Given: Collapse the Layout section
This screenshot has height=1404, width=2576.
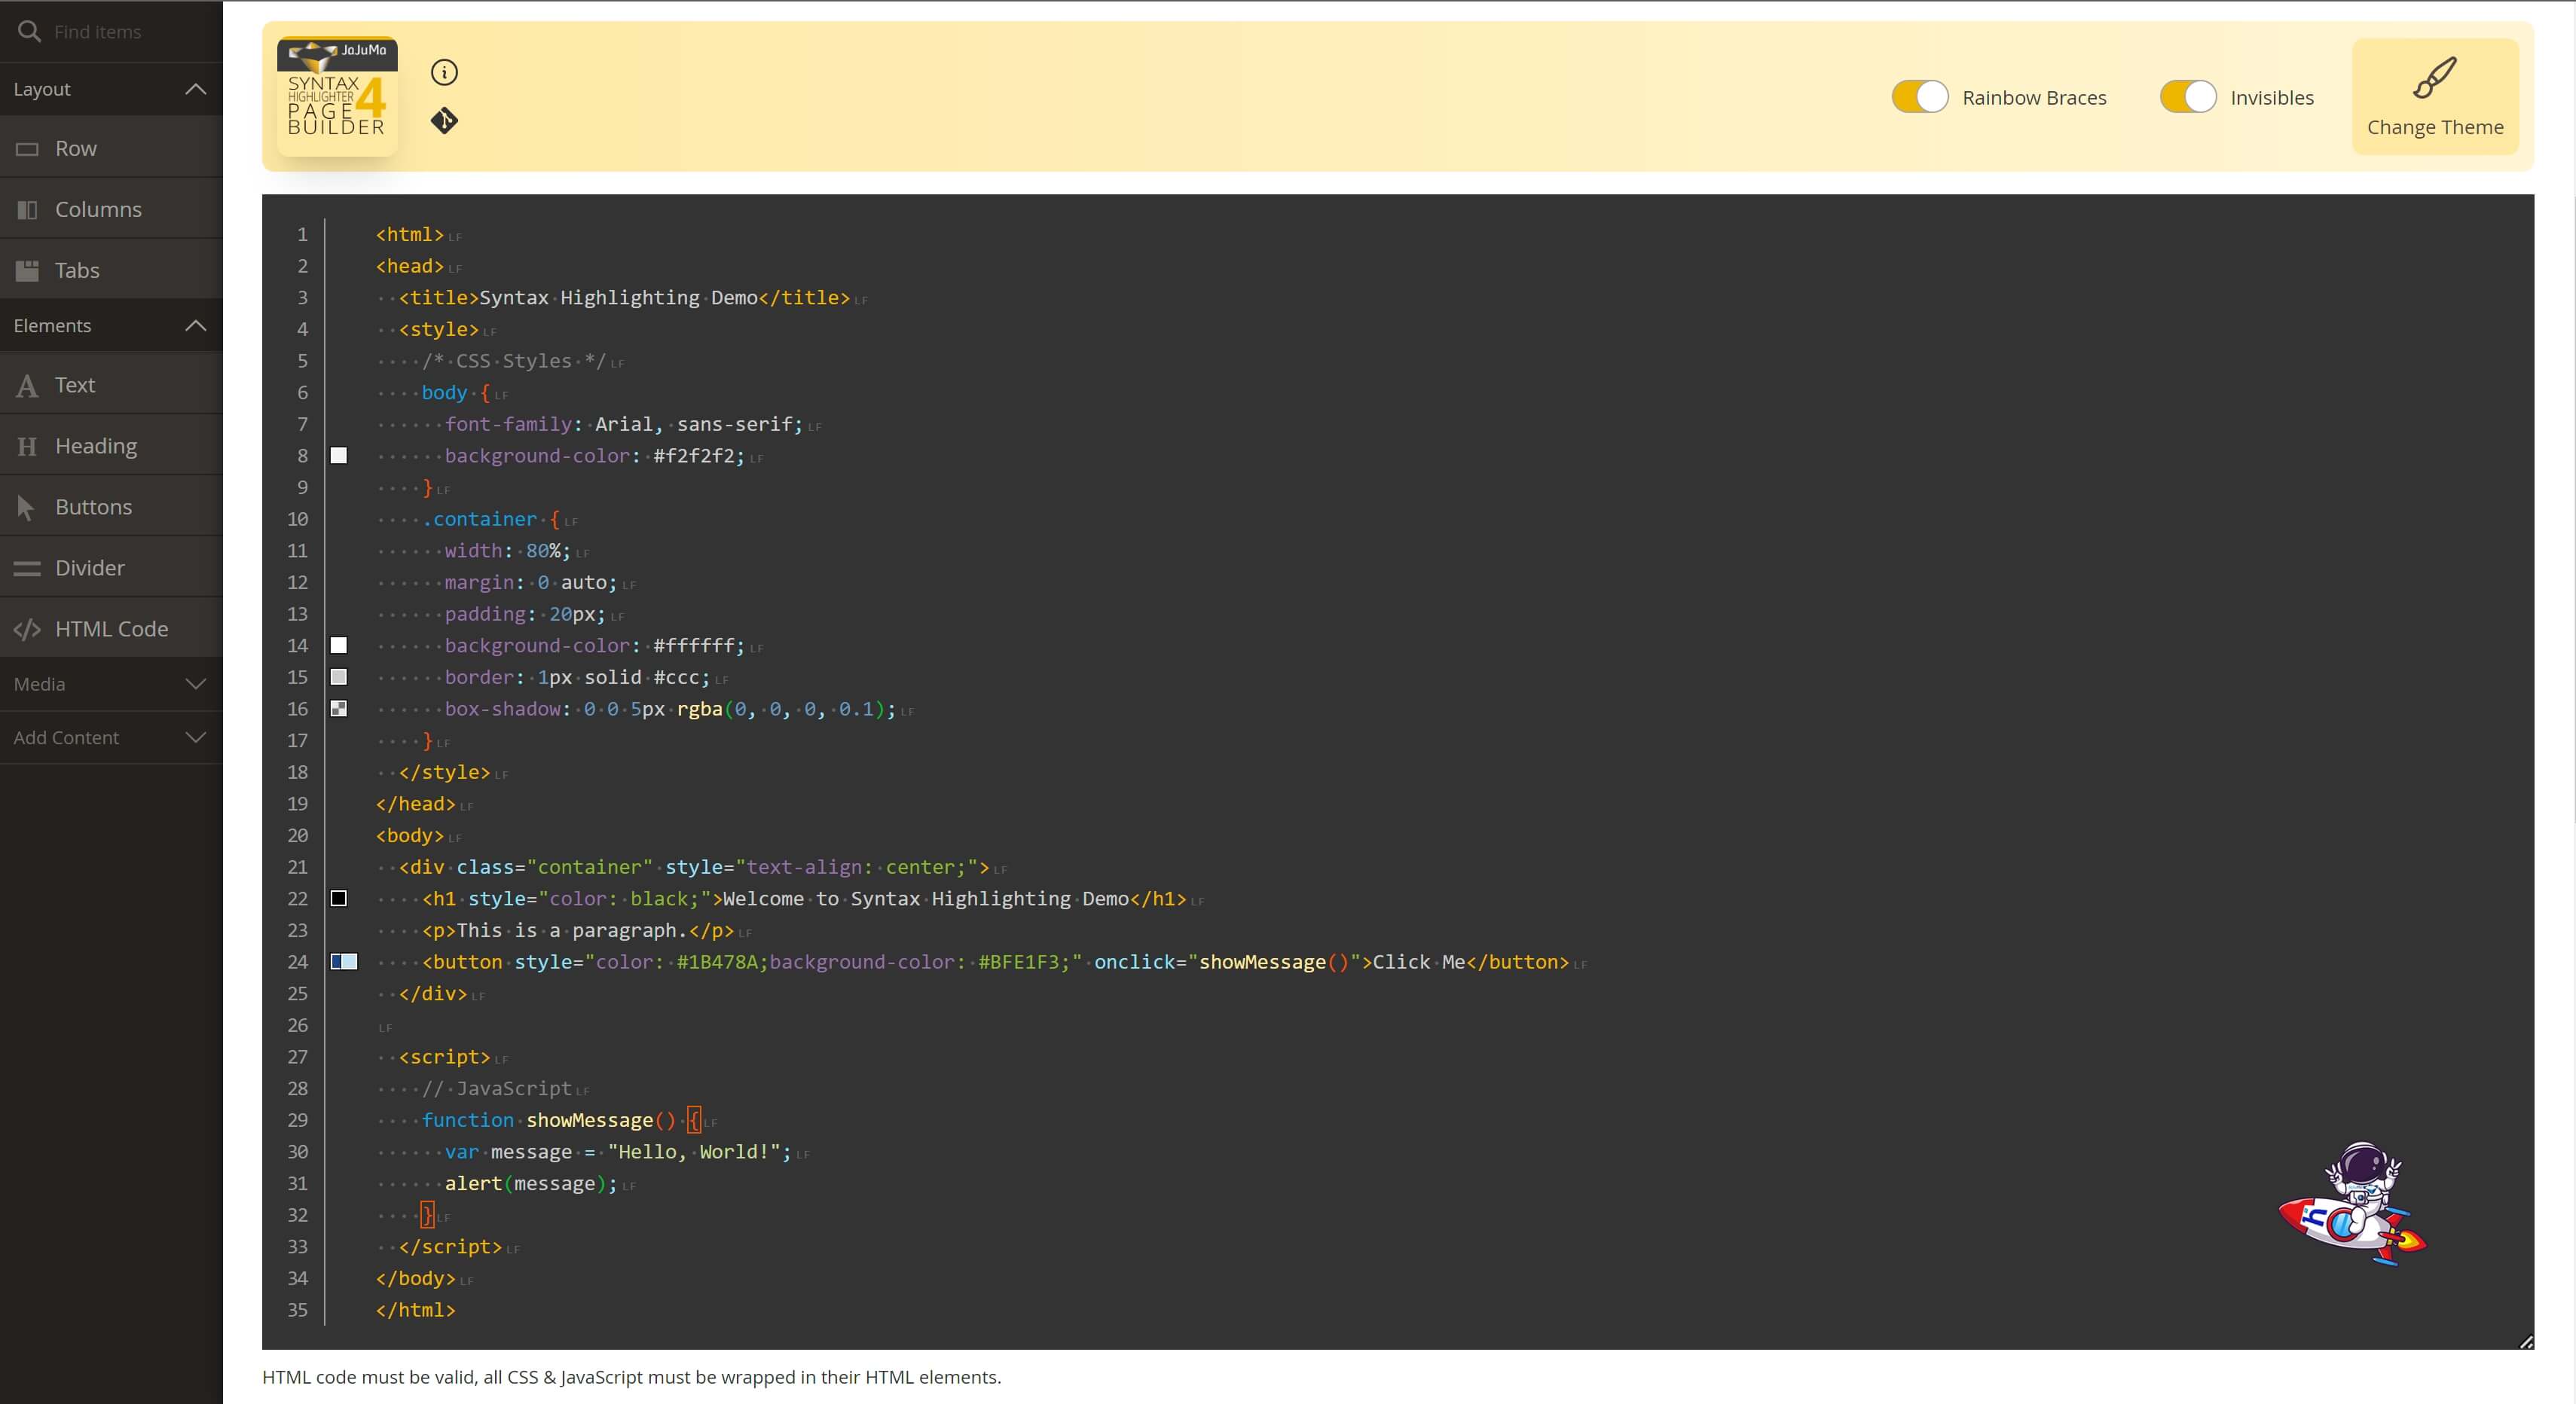Looking at the screenshot, I should click(x=196, y=89).
